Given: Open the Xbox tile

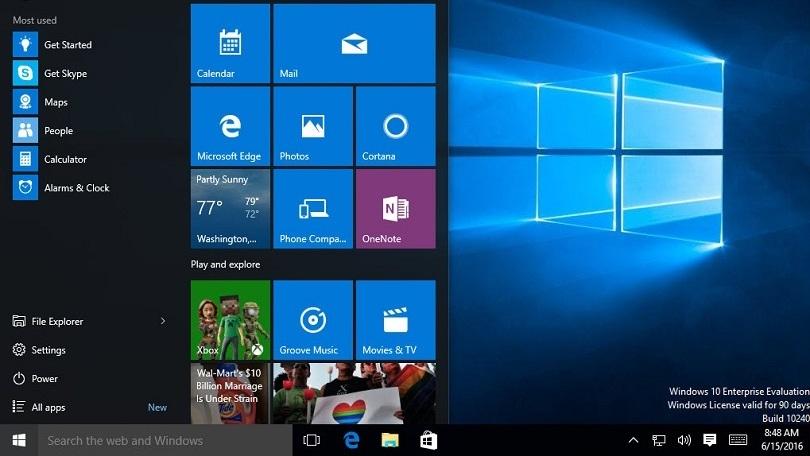Looking at the screenshot, I should click(230, 320).
